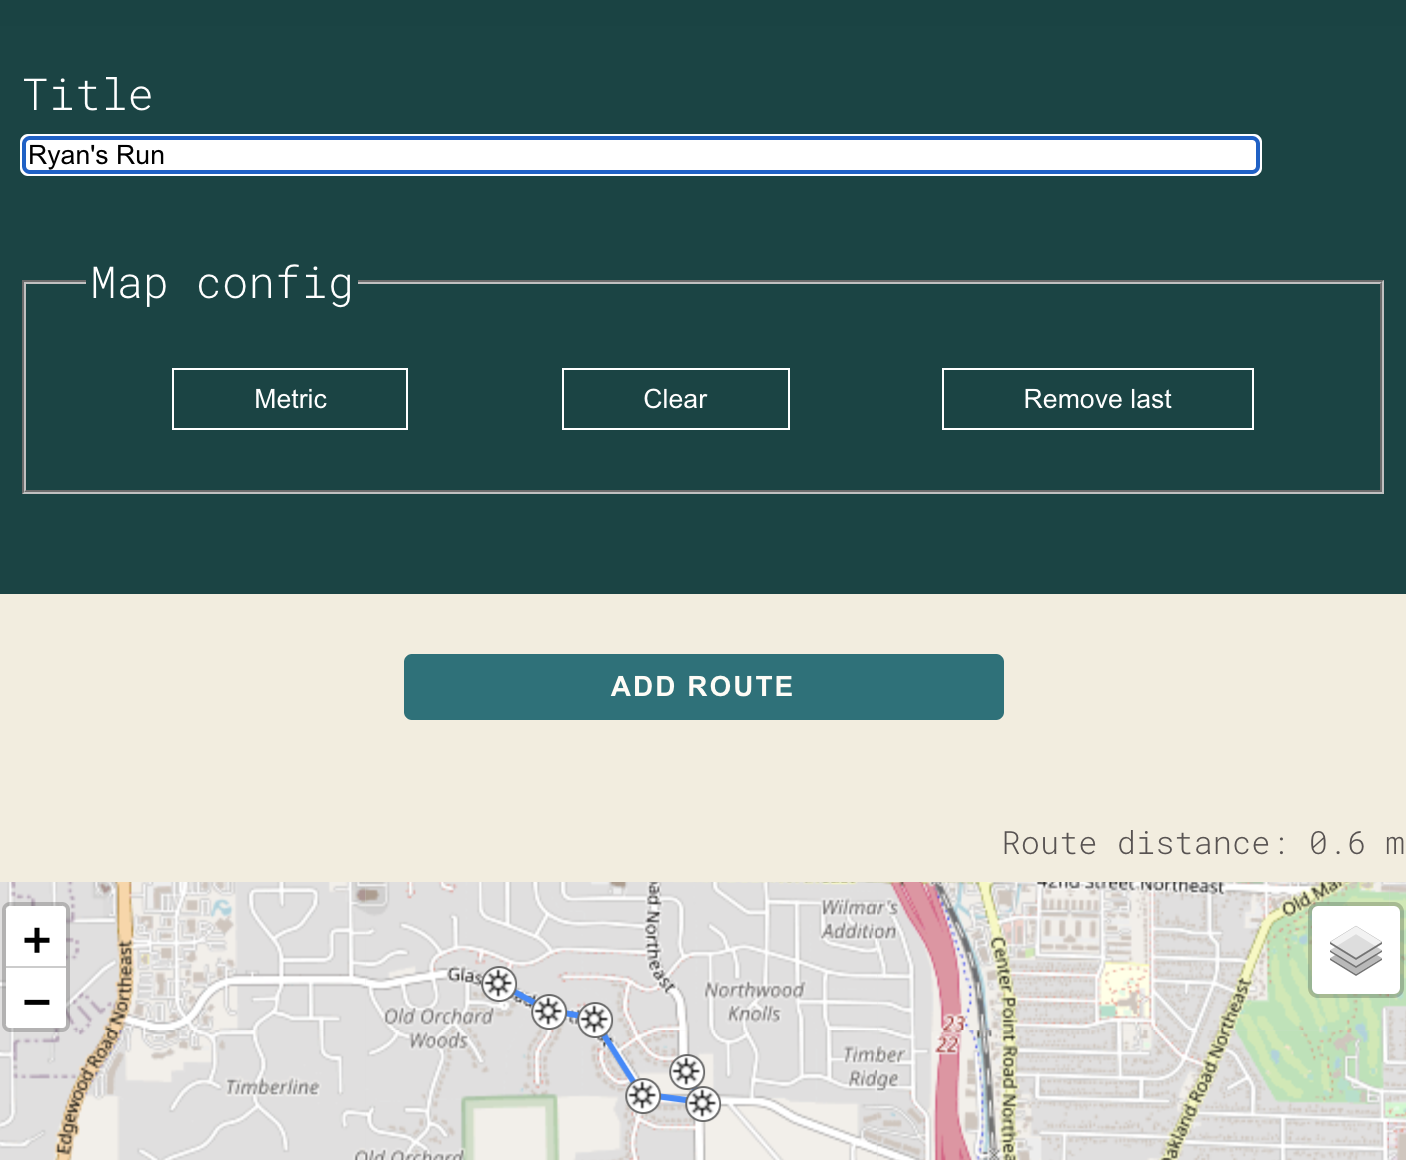Image resolution: width=1406 pixels, height=1160 pixels.
Task: Zoom in on the map
Action: [x=37, y=939]
